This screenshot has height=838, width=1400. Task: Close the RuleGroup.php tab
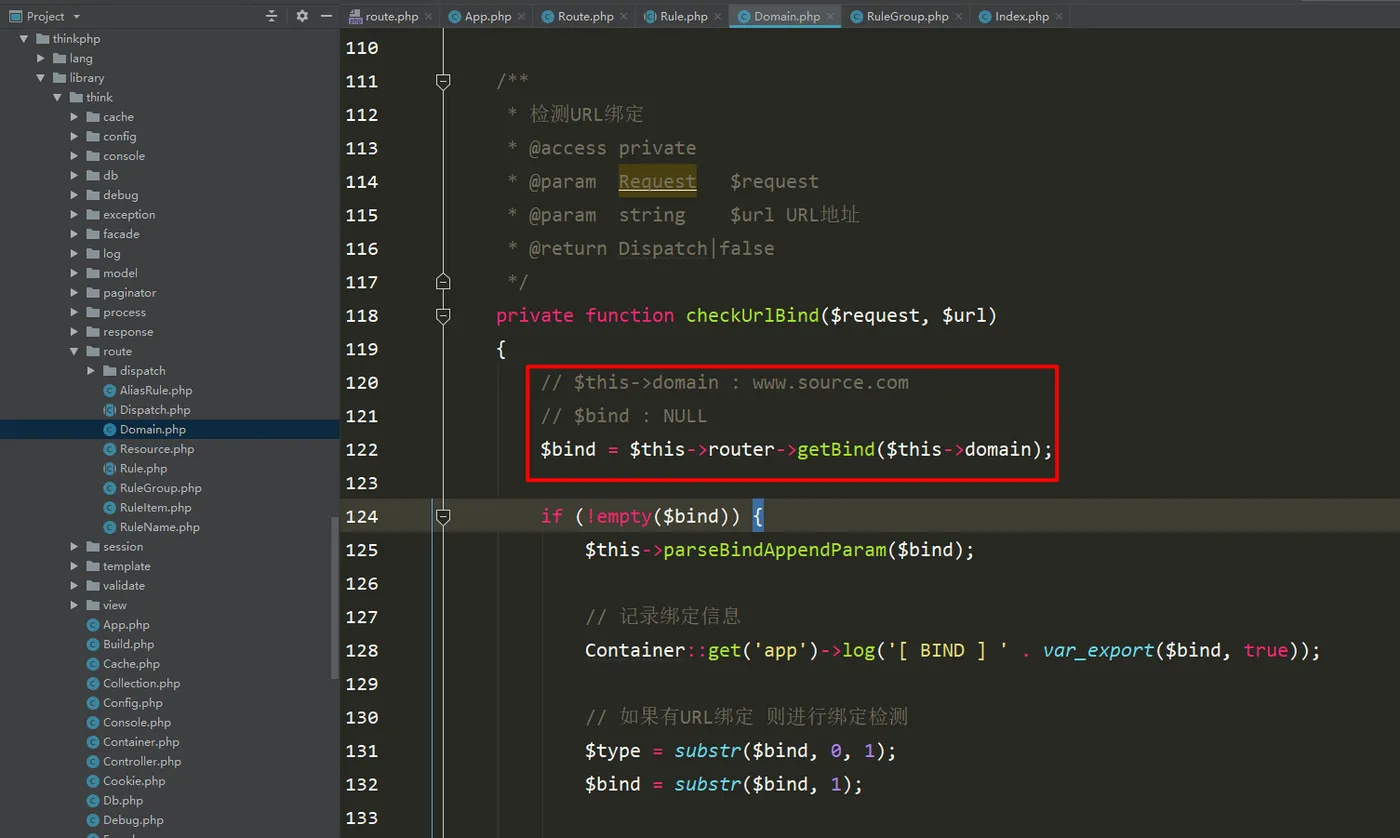click(x=958, y=16)
